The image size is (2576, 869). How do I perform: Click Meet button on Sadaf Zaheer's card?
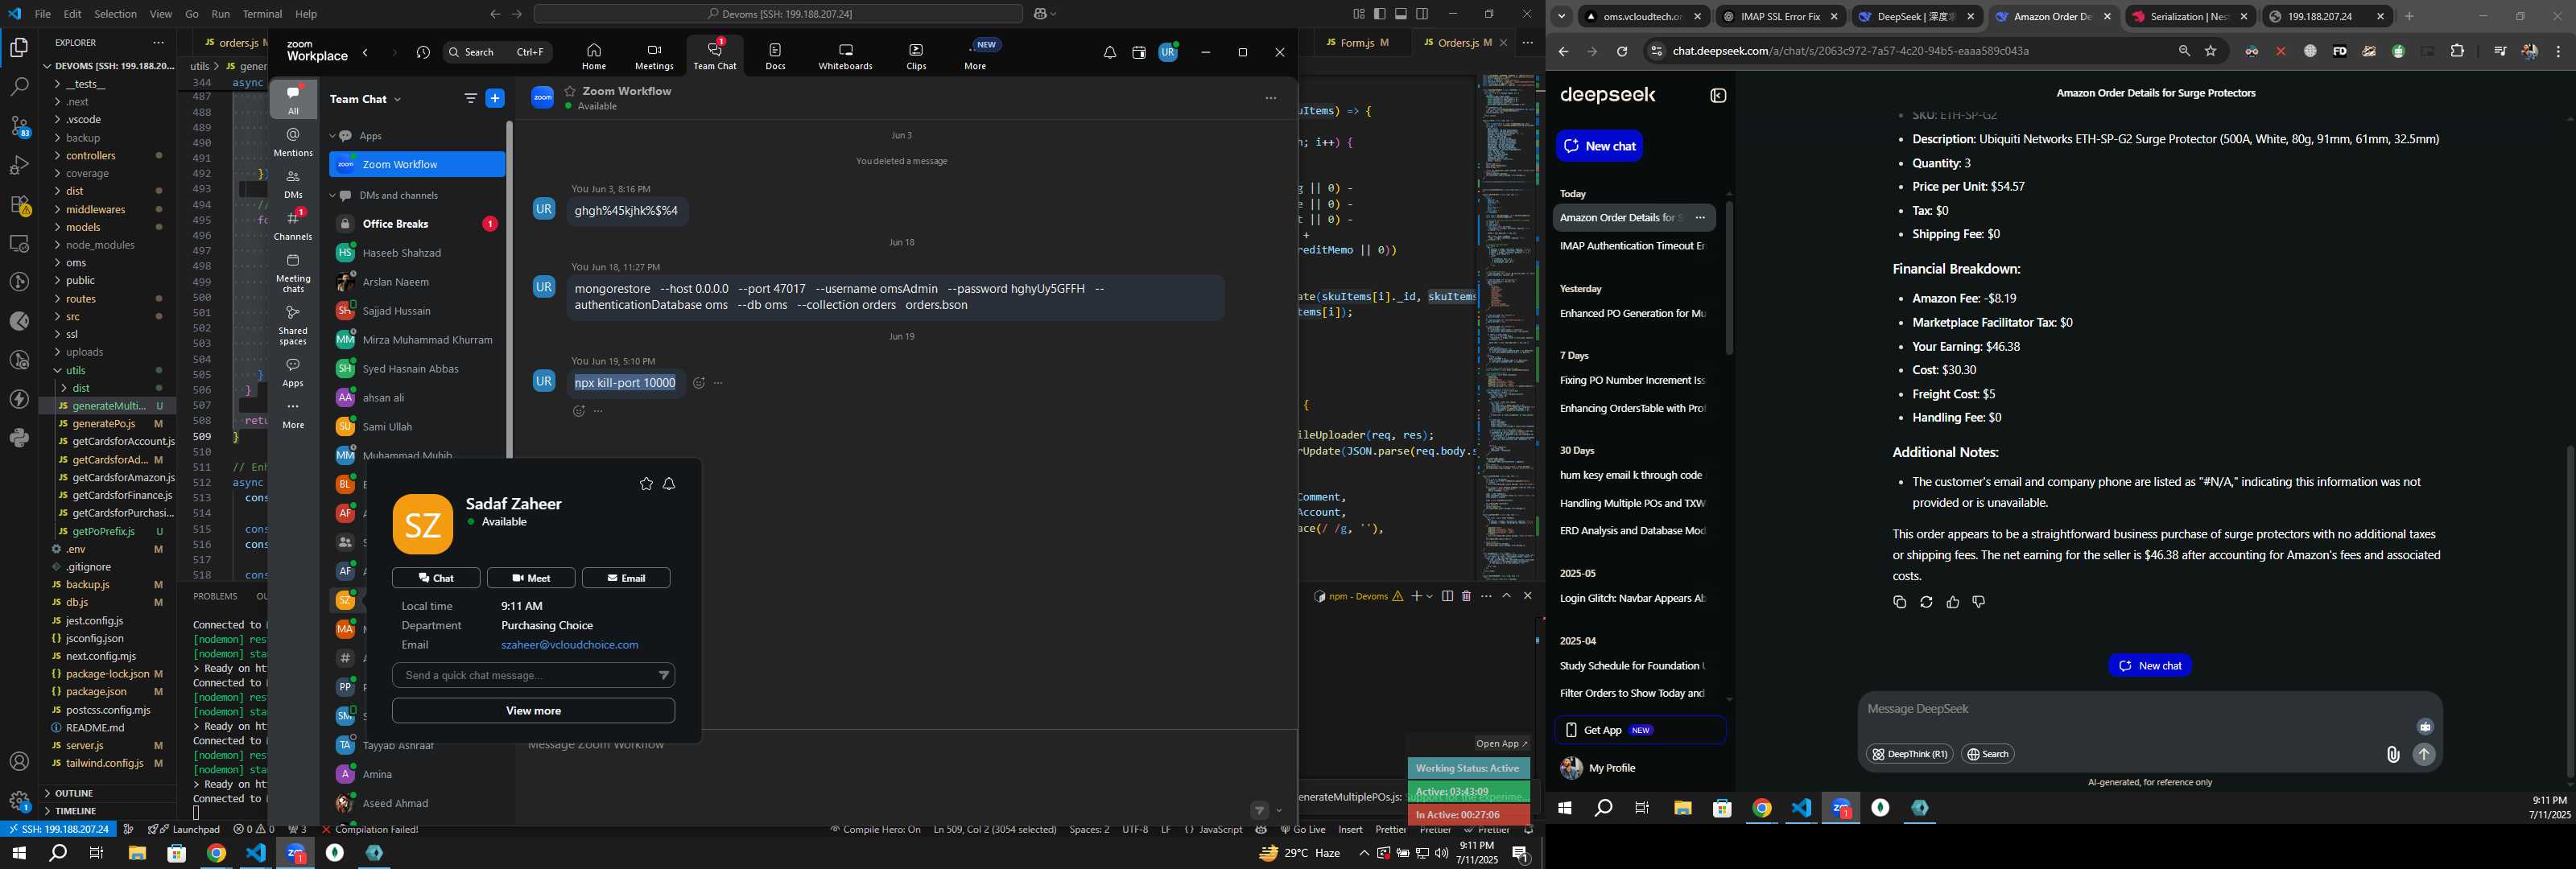(531, 578)
